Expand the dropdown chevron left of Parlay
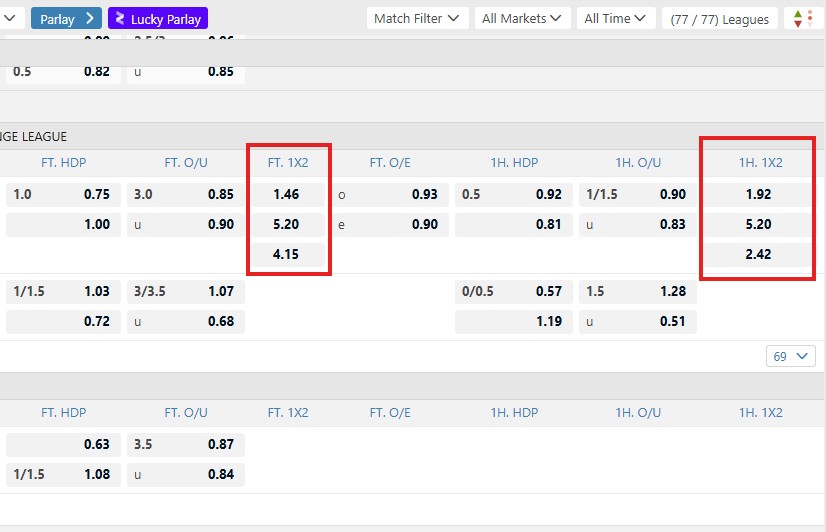Viewport: 826px width, 532px height. 9,18
